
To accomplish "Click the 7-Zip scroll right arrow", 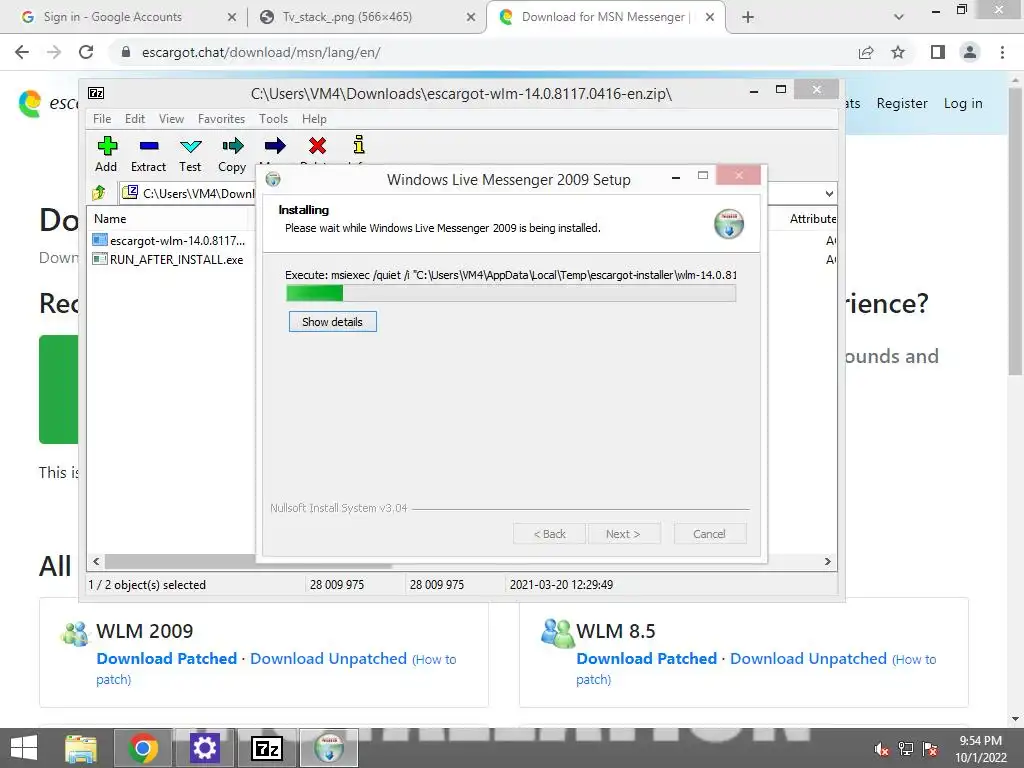I will (828, 561).
